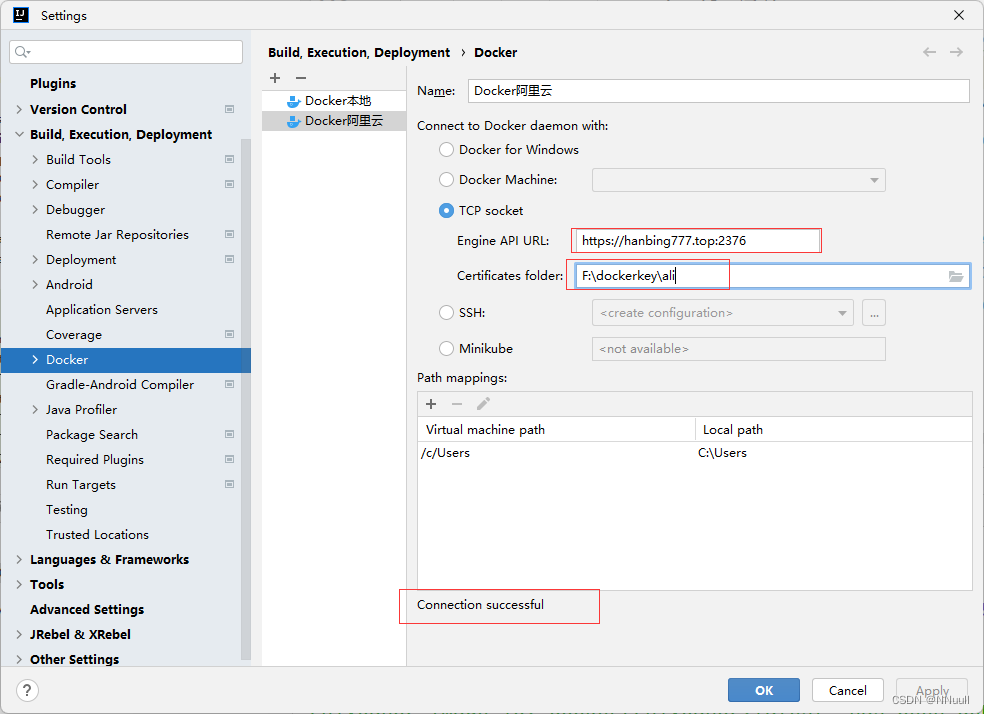Viewport: 984px width, 714px height.
Task: Expand the JRebel & XRebel node
Action: pos(19,634)
